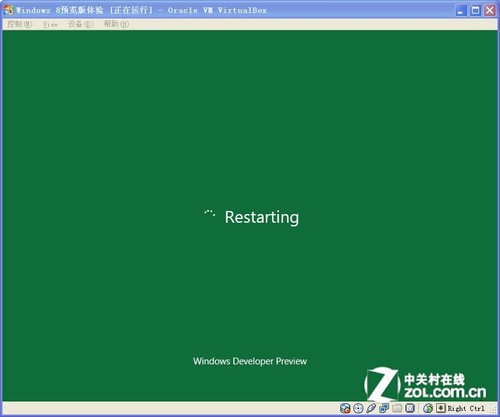Click the Restarting text in guest screen
Viewport: 500px width, 417px height.
[x=262, y=218]
